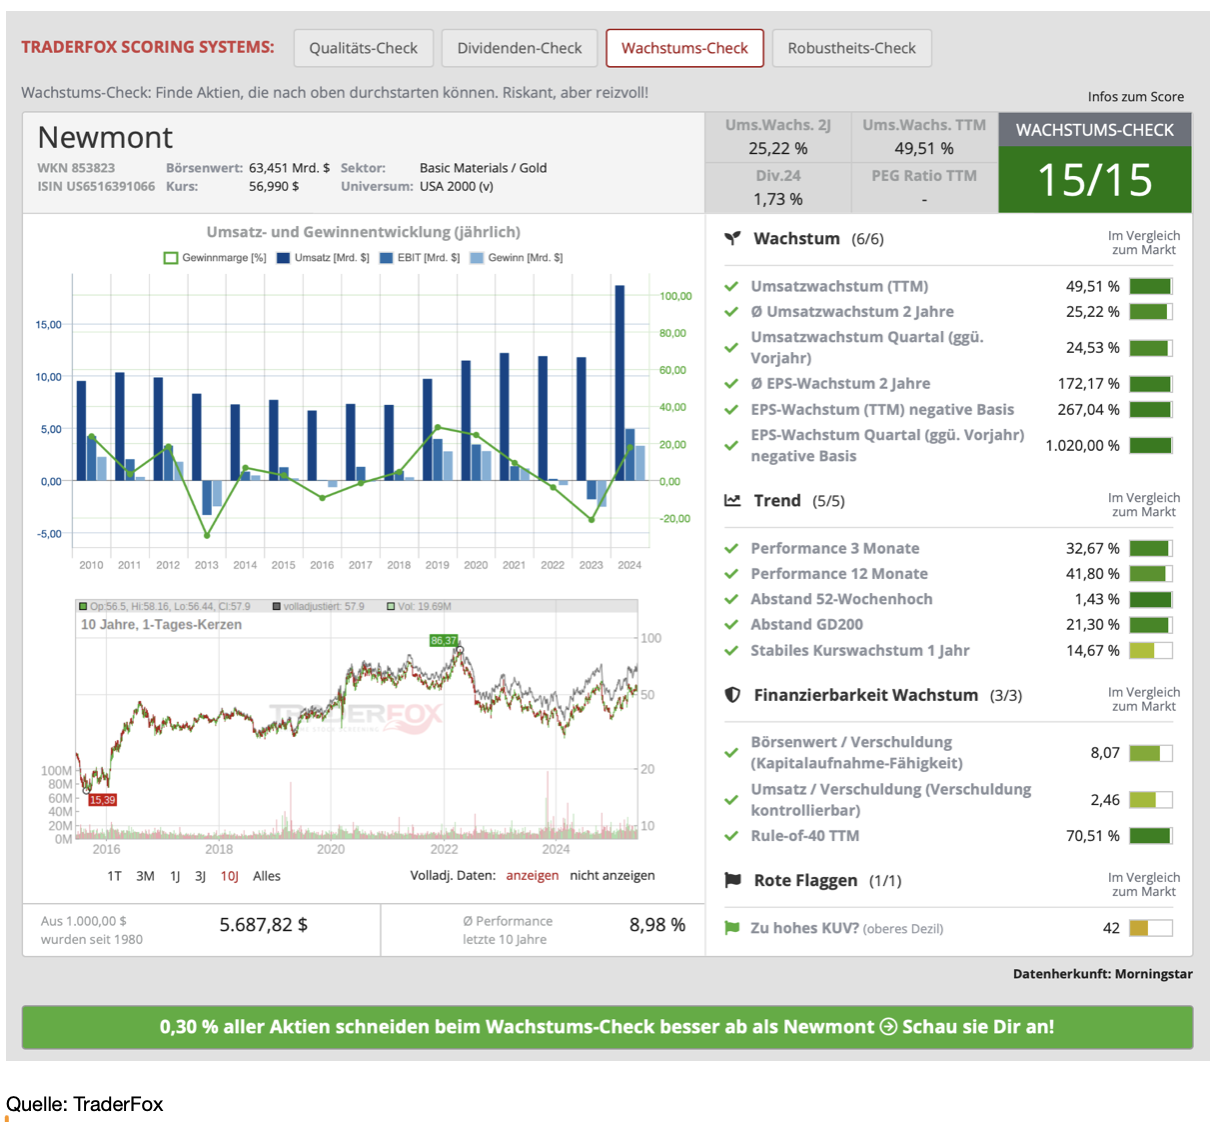This screenshot has width=1212, height=1122.
Task: Click the ISIN US6516391066 text
Action: point(96,186)
